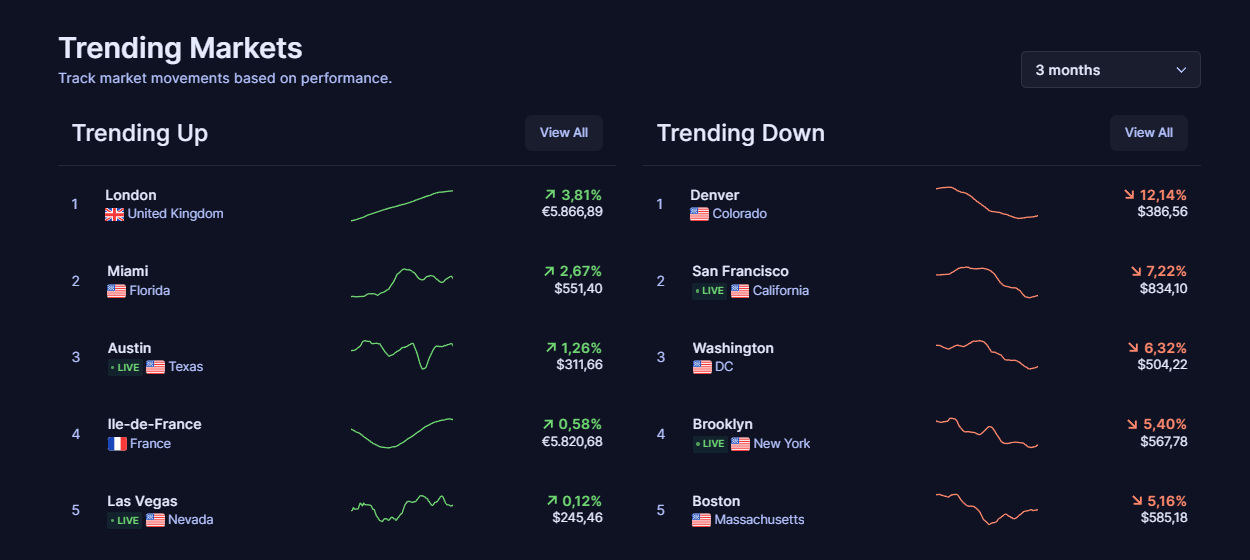Click the United Kingdom flag icon under London

[114, 214]
